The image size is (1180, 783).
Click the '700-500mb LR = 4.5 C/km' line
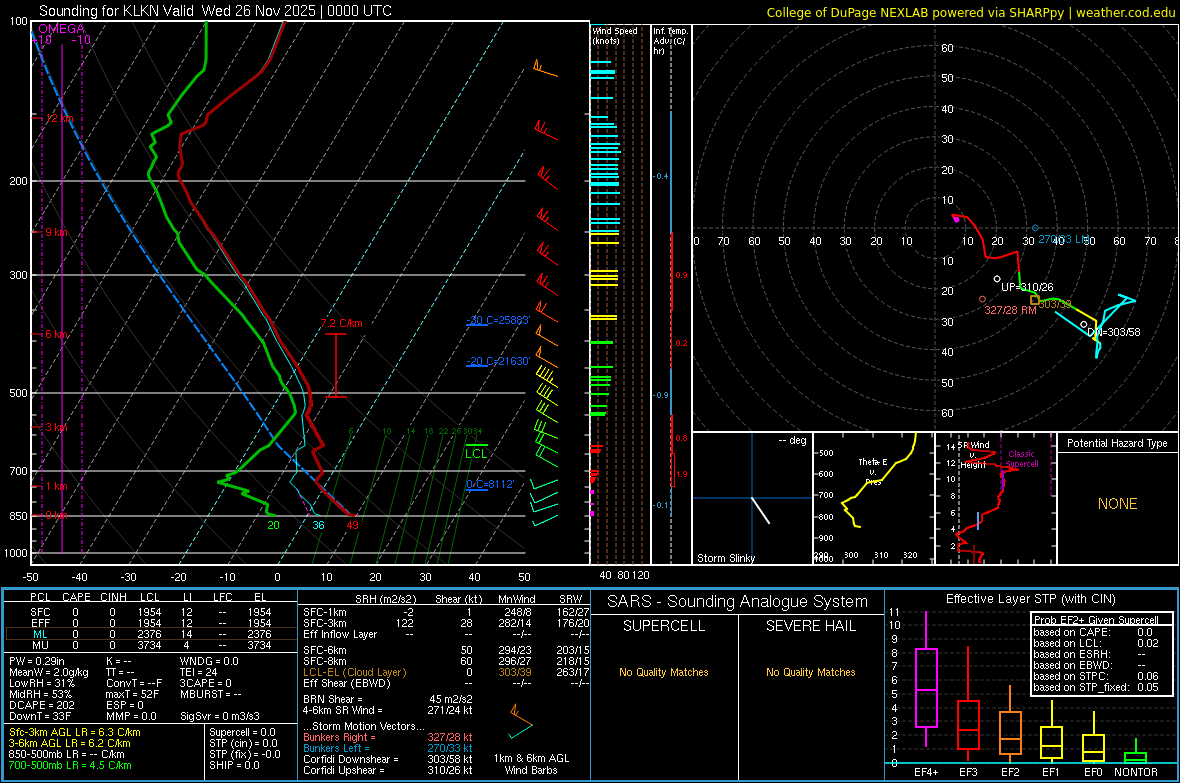point(70,765)
